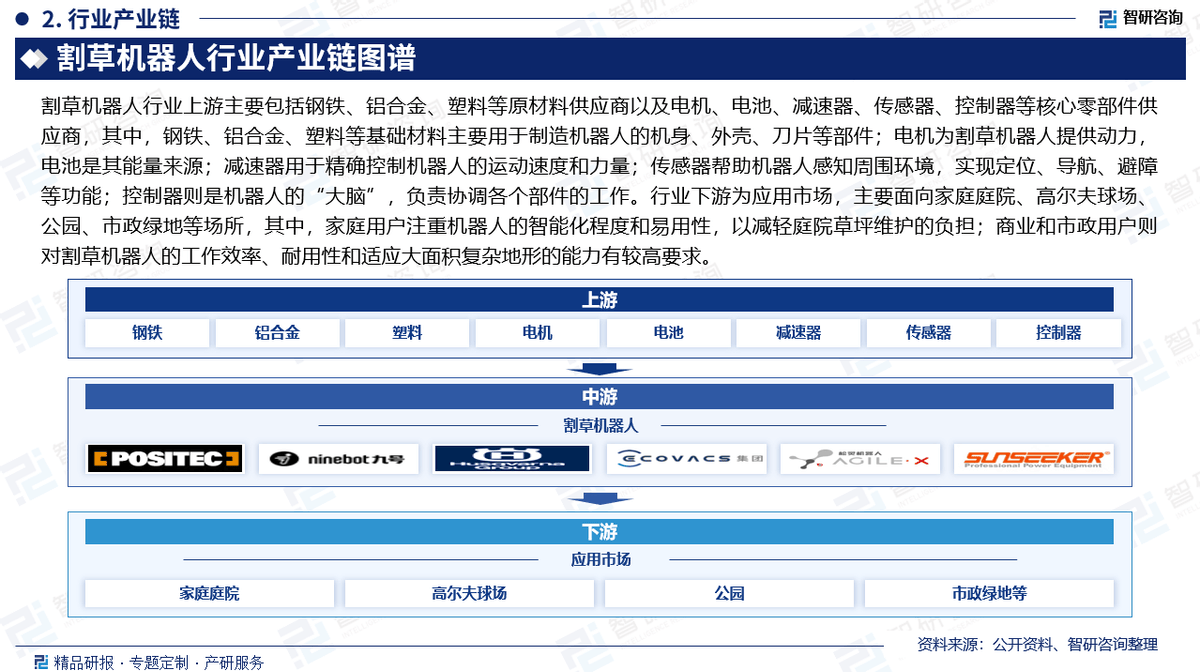Choose the 家庭庭院 application box
1200x672 pixels.
click(x=209, y=593)
